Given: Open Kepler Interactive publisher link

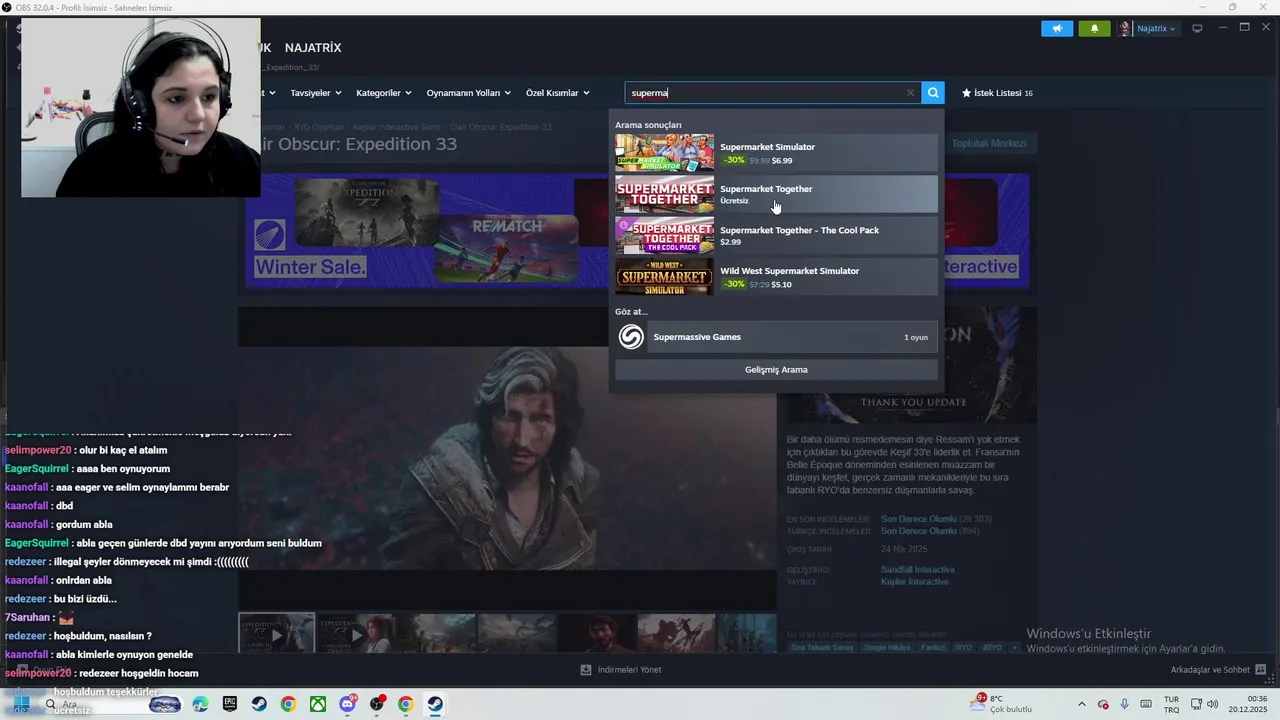Looking at the screenshot, I should [x=917, y=582].
